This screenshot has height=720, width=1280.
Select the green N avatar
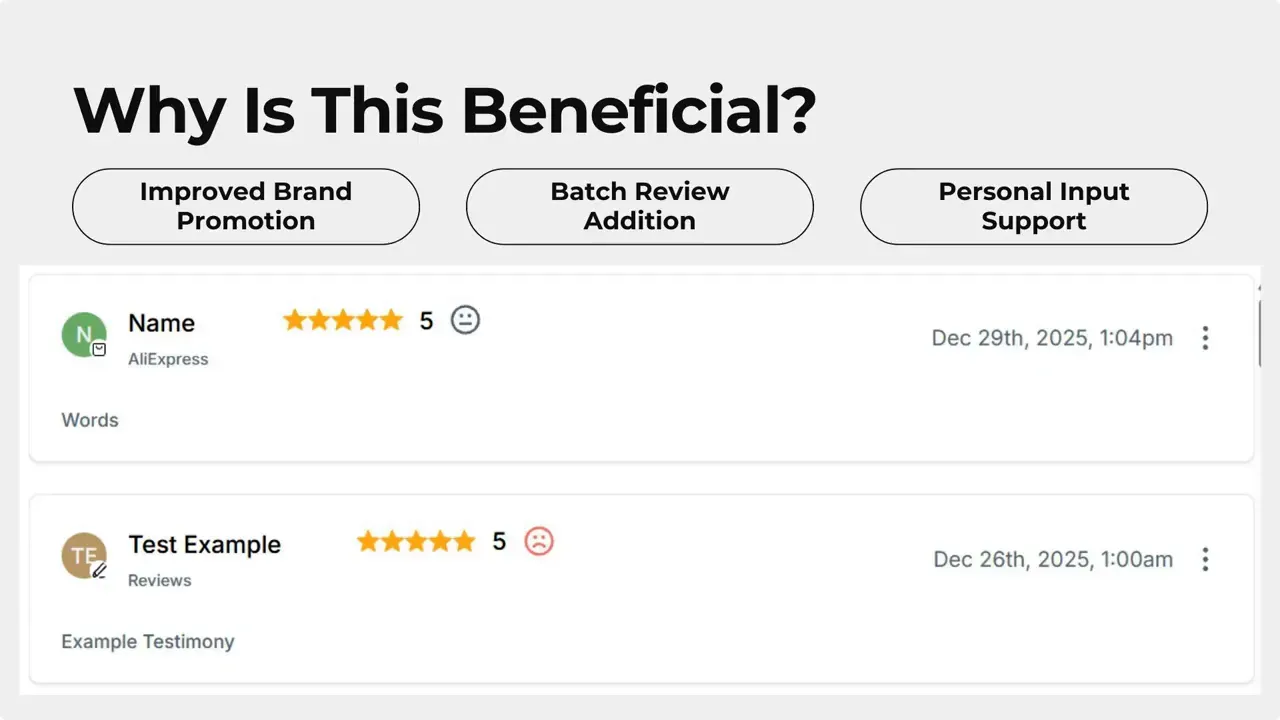[x=84, y=334]
